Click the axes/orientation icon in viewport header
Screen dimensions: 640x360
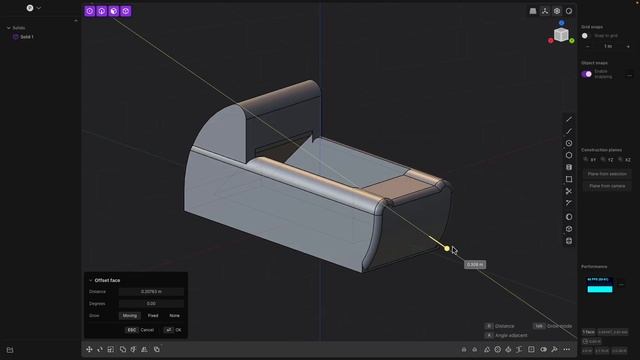tap(545, 11)
